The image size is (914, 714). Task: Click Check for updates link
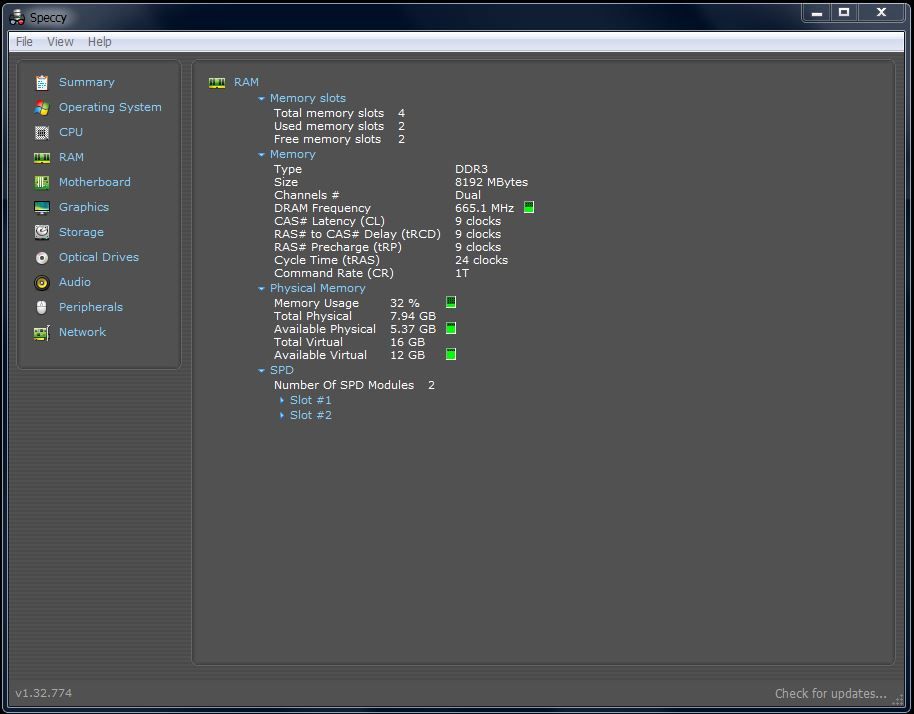pos(831,694)
